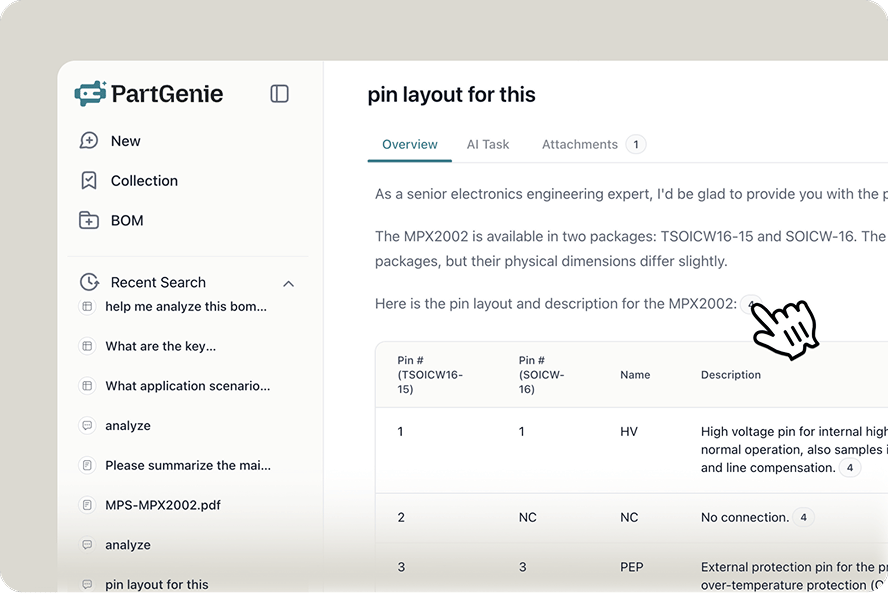Click citation badge 4 after 'No connection.'
This screenshot has width=888, height=593.
point(803,517)
